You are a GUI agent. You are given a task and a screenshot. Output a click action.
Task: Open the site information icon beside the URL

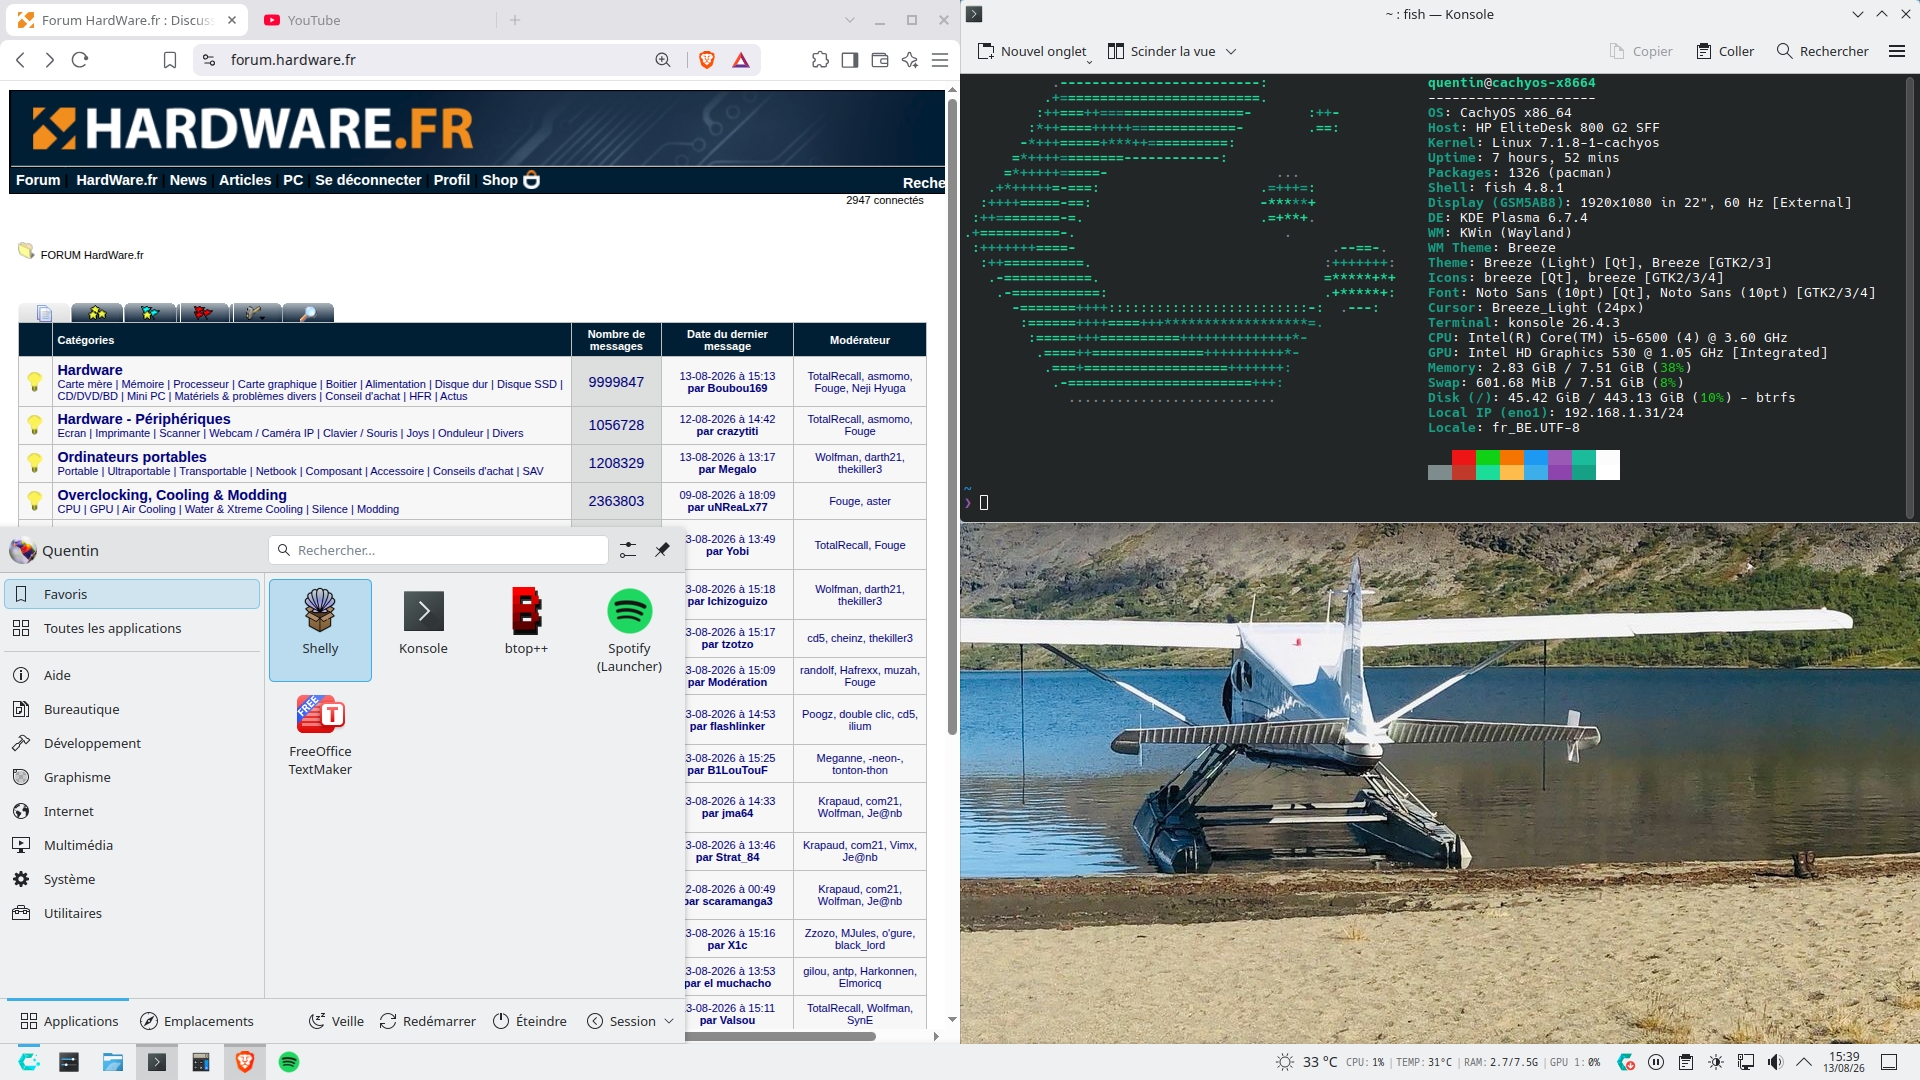point(209,60)
